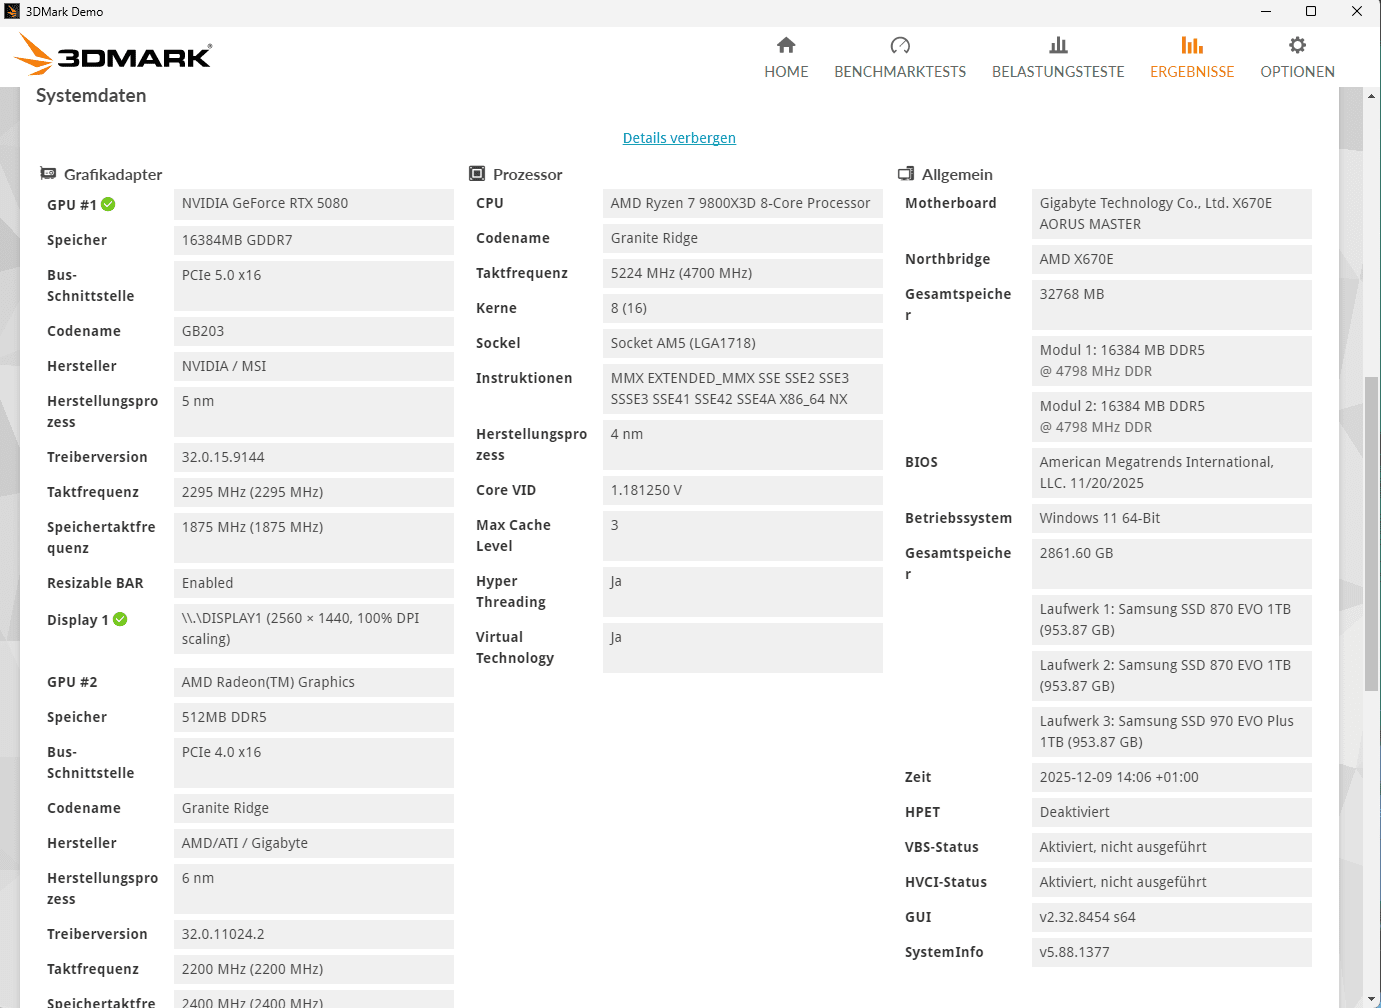Image resolution: width=1381 pixels, height=1008 pixels.
Task: Click Northbridge 'AMD X670E' value
Action: 1172,259
